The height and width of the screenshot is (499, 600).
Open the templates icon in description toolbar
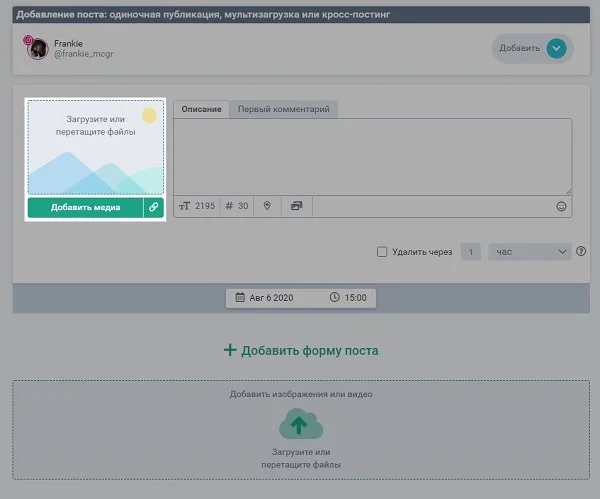(x=296, y=206)
